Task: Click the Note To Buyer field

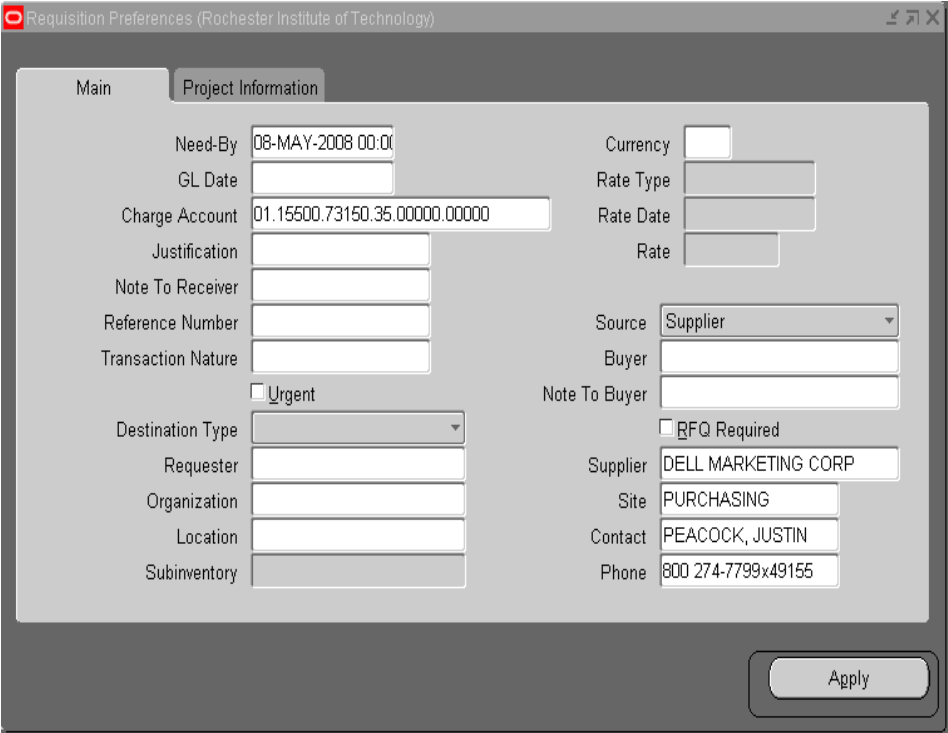Action: [779, 393]
